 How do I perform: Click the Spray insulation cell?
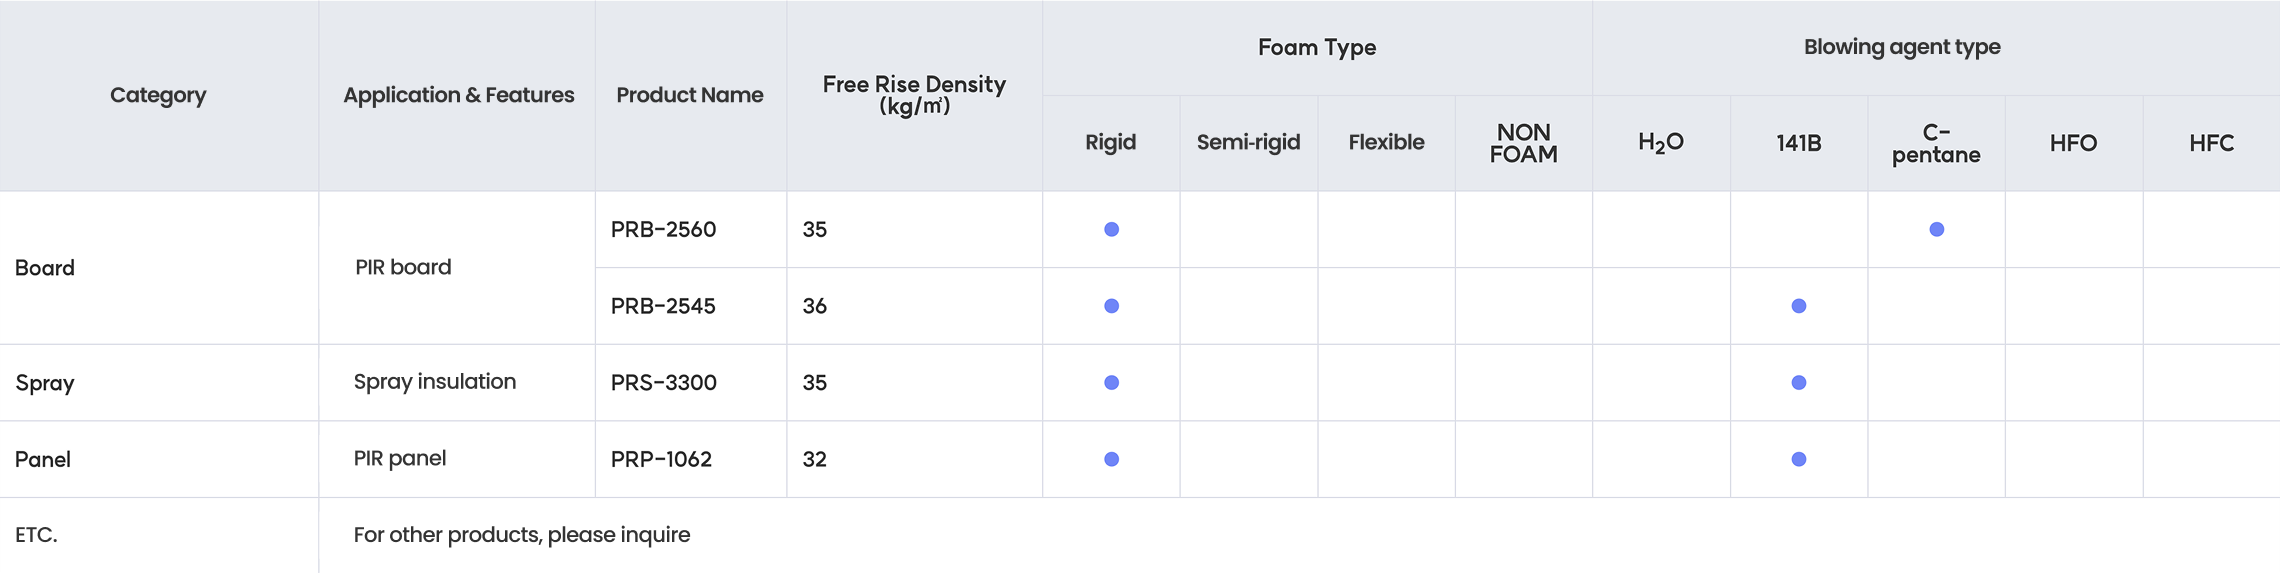pyautogui.click(x=435, y=381)
